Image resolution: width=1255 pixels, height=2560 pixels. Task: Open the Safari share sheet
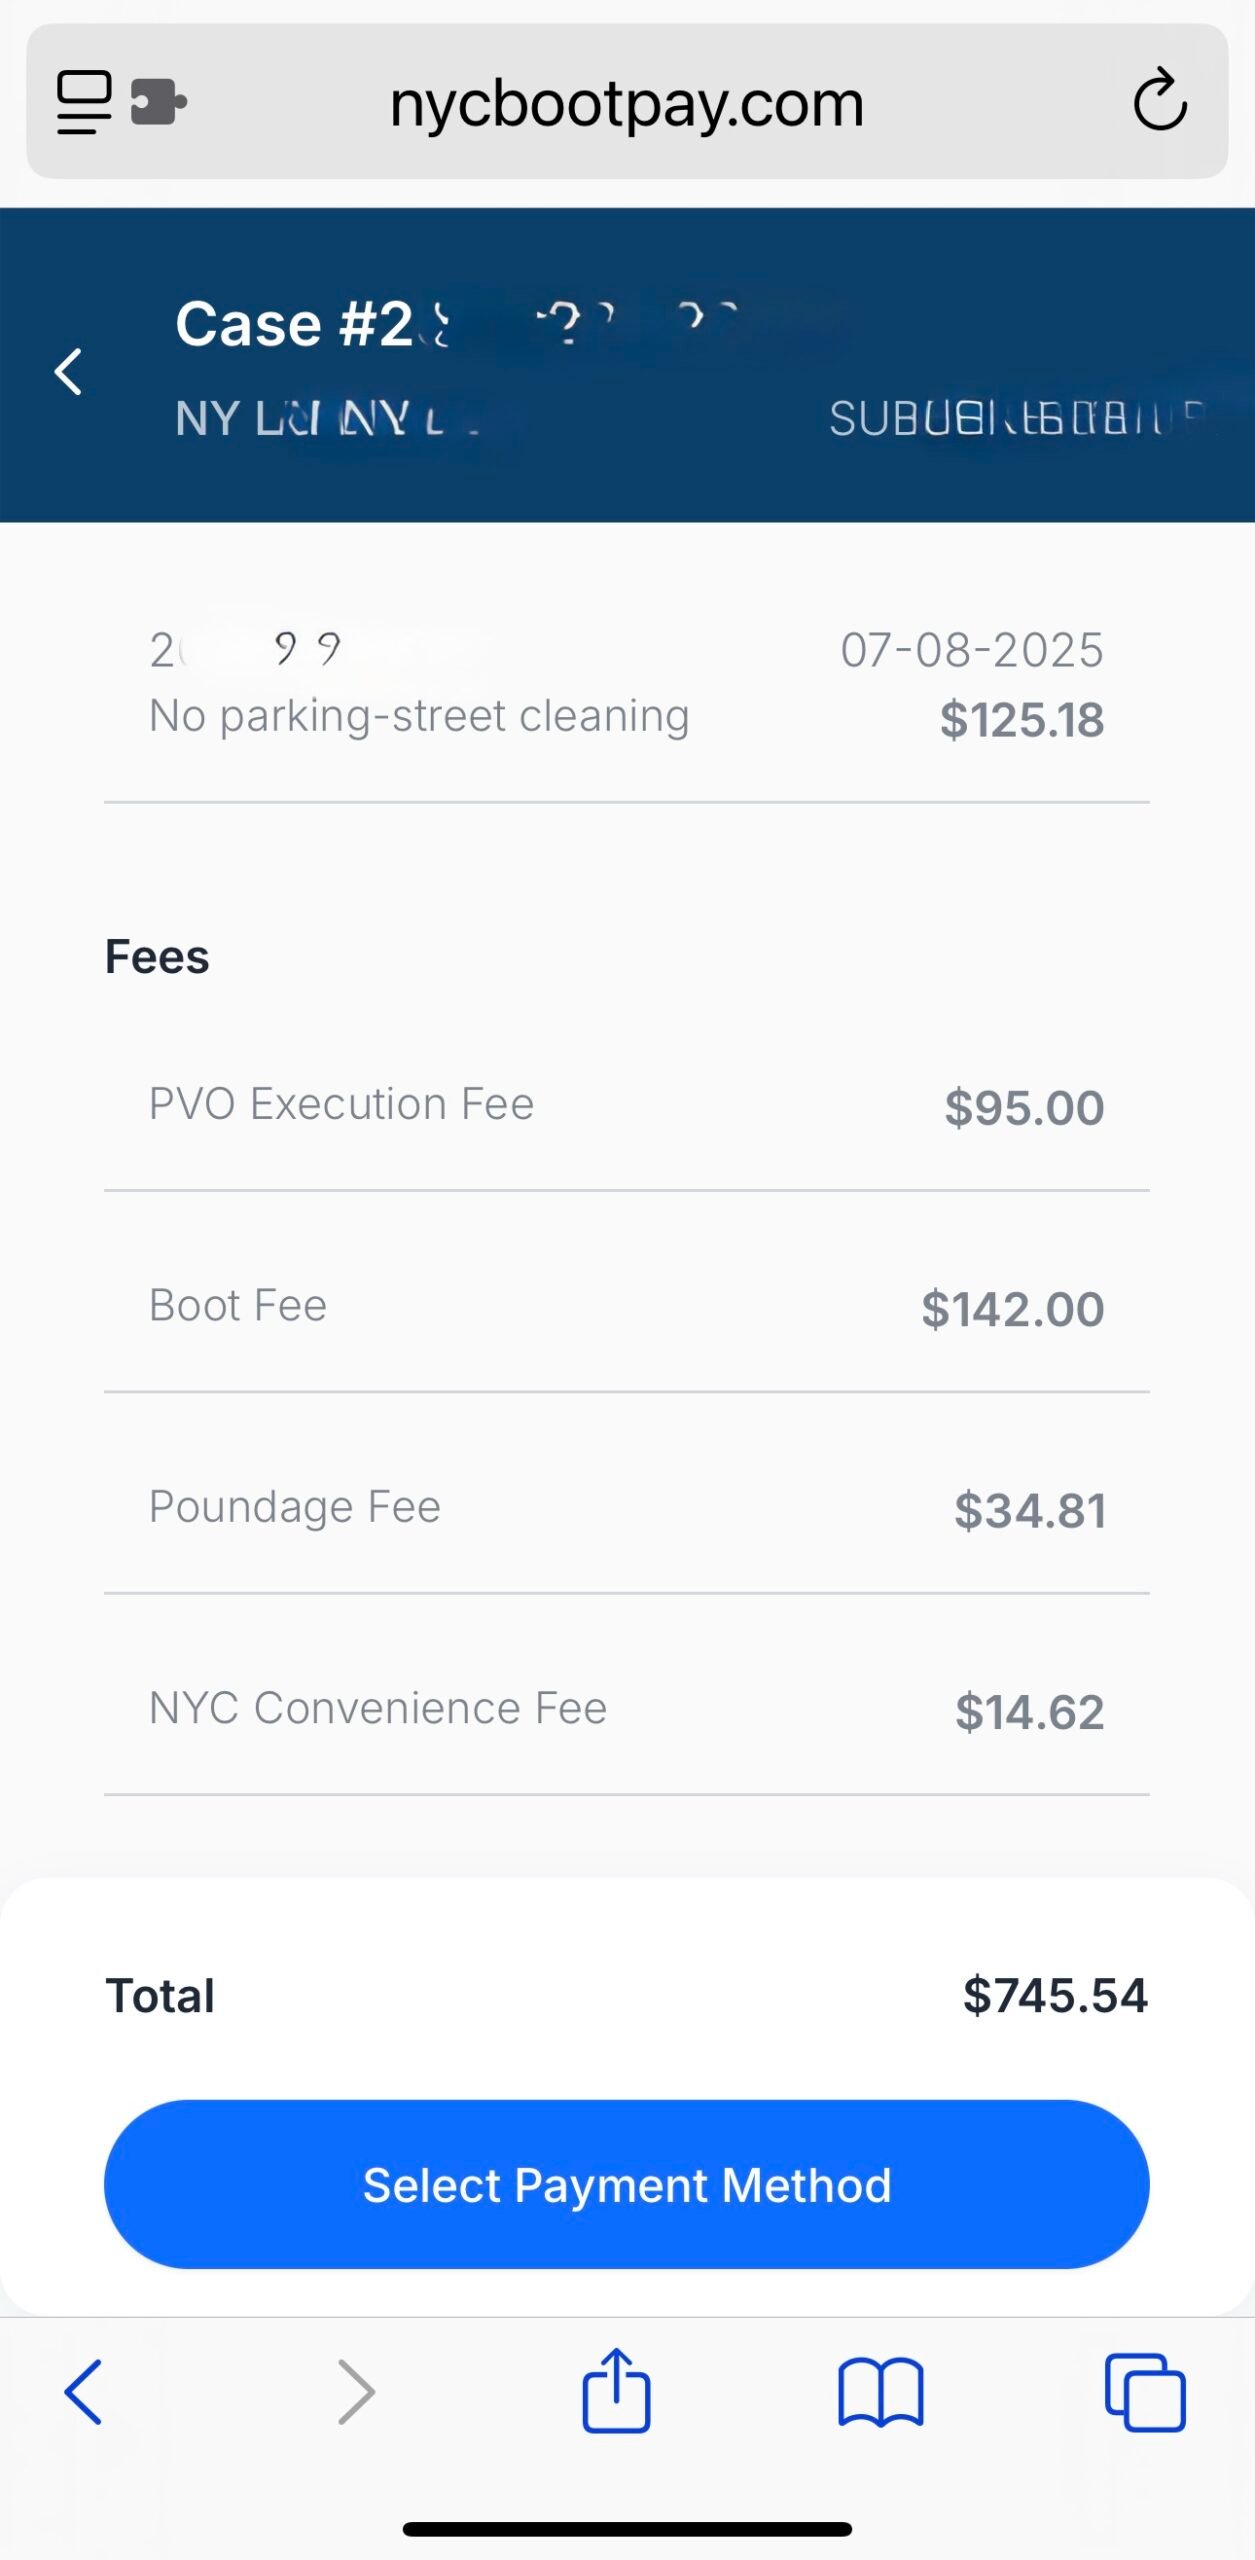tap(616, 2391)
